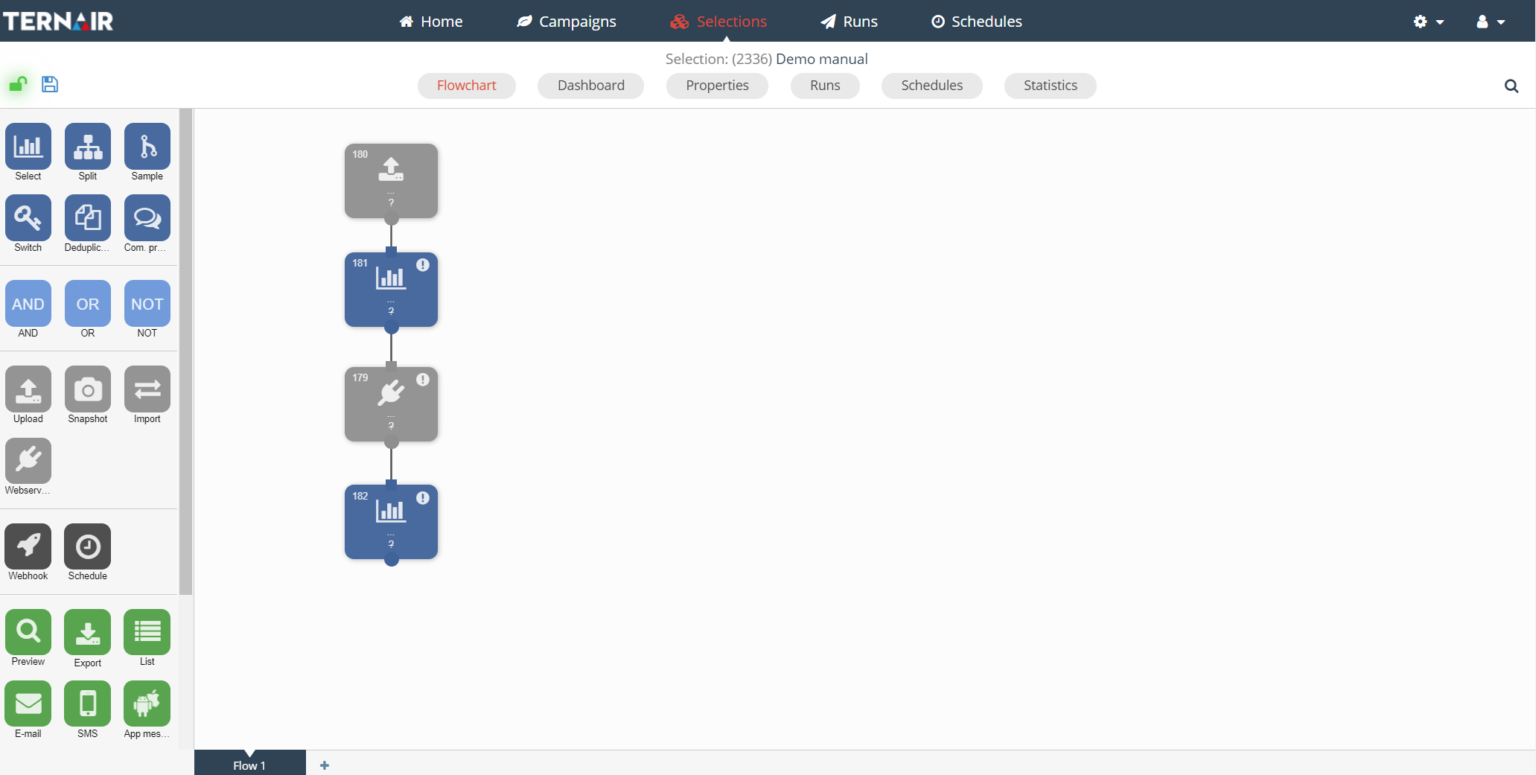This screenshot has height=775, width=1536.
Task: Open Campaigns in the top navigation
Action: tap(566, 21)
